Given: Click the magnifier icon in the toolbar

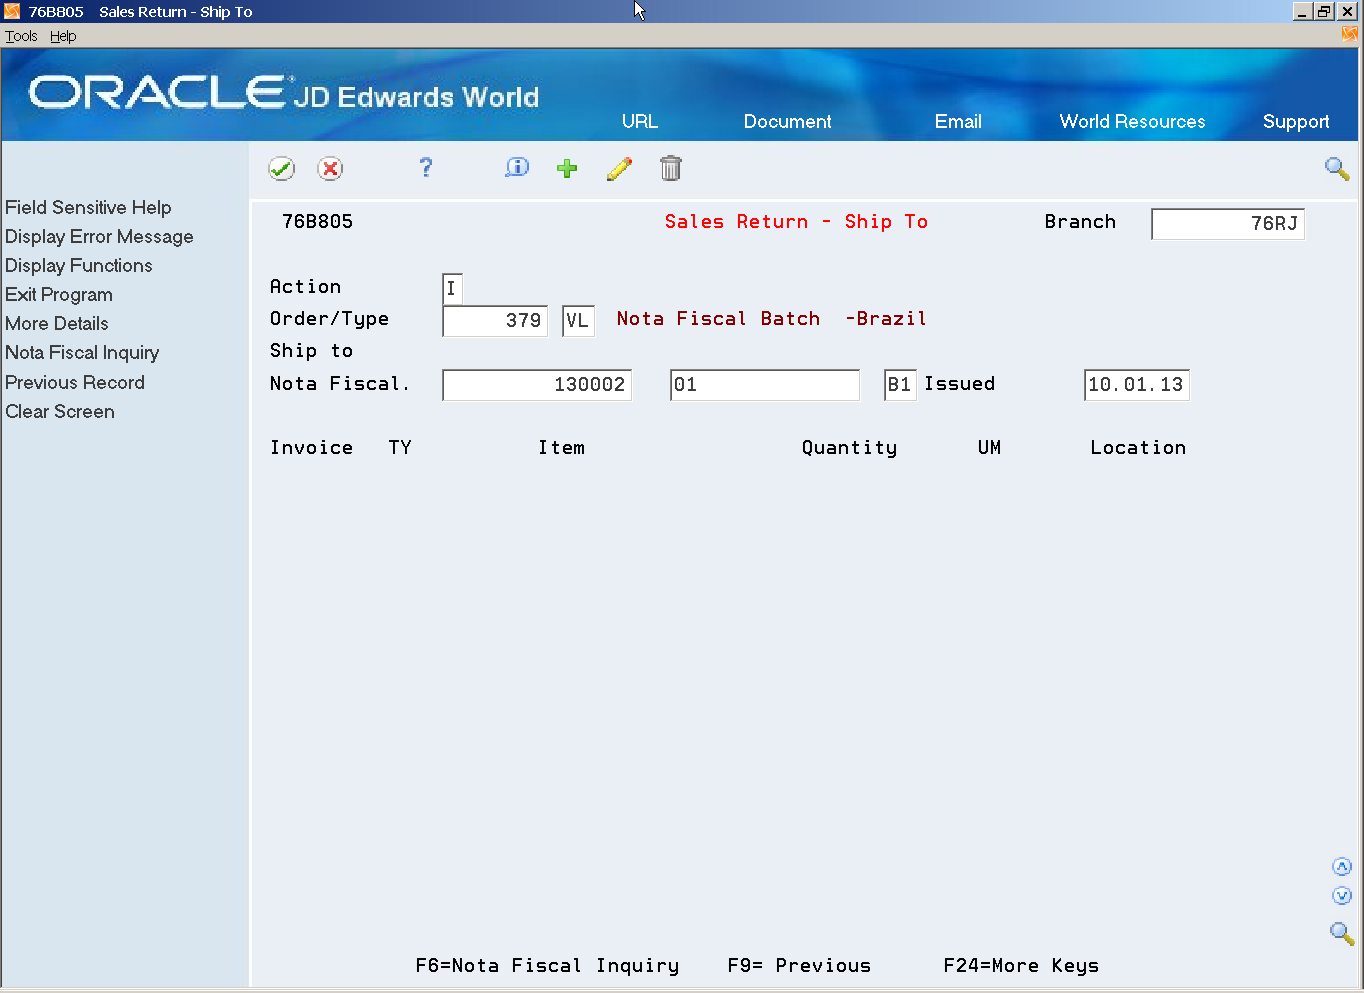Looking at the screenshot, I should pos(1337,169).
